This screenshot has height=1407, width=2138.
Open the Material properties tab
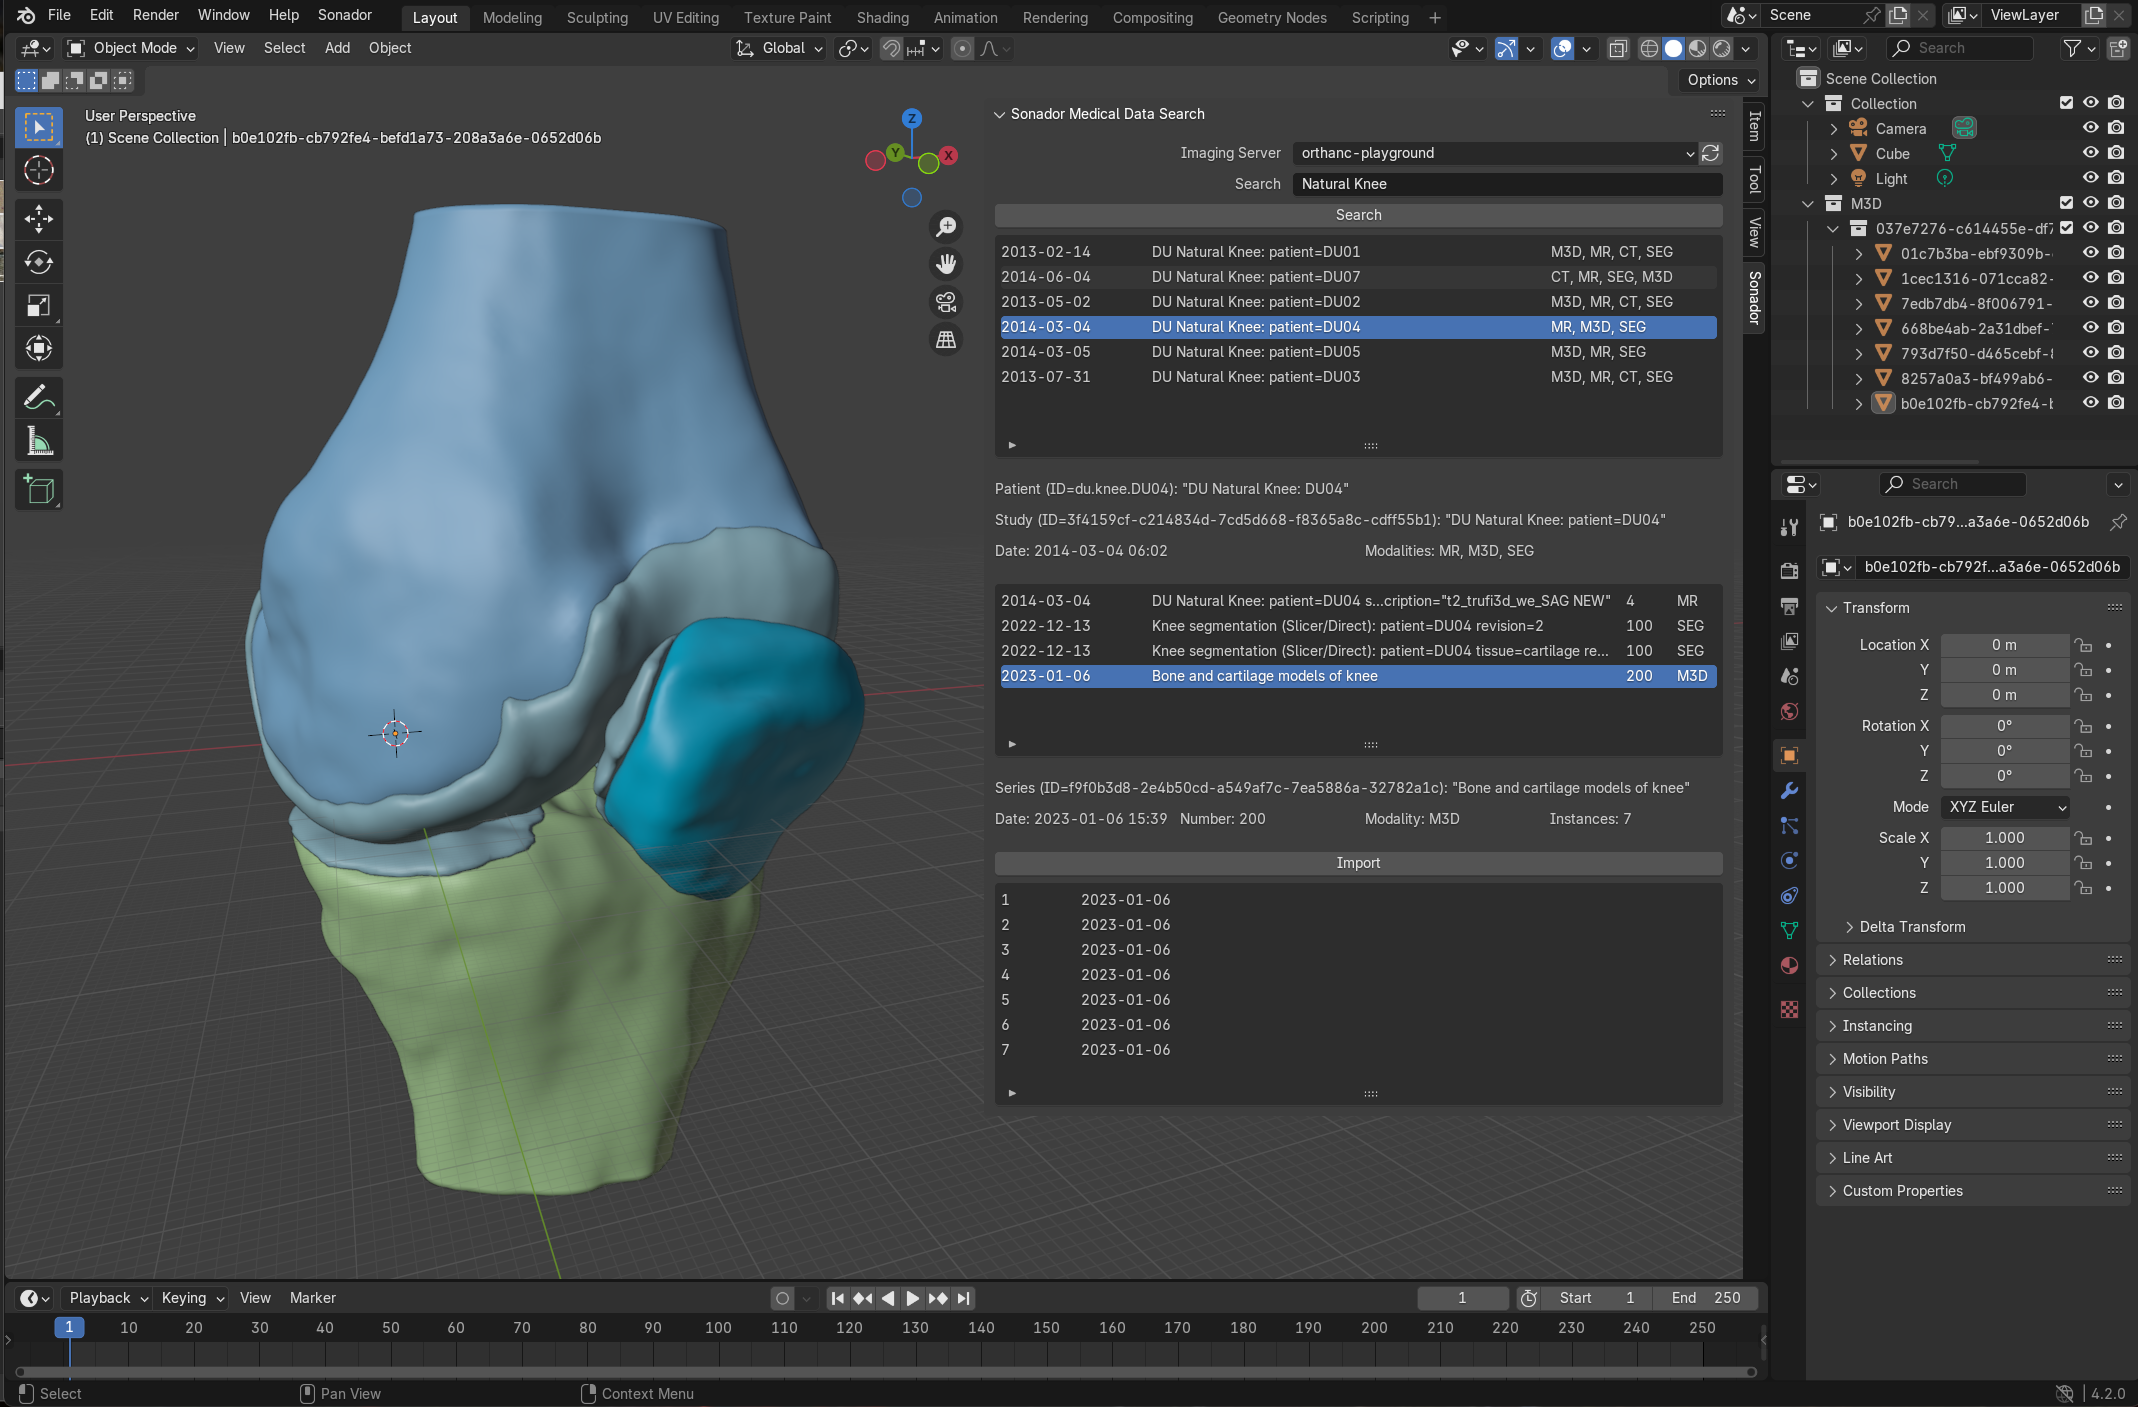(x=1790, y=965)
